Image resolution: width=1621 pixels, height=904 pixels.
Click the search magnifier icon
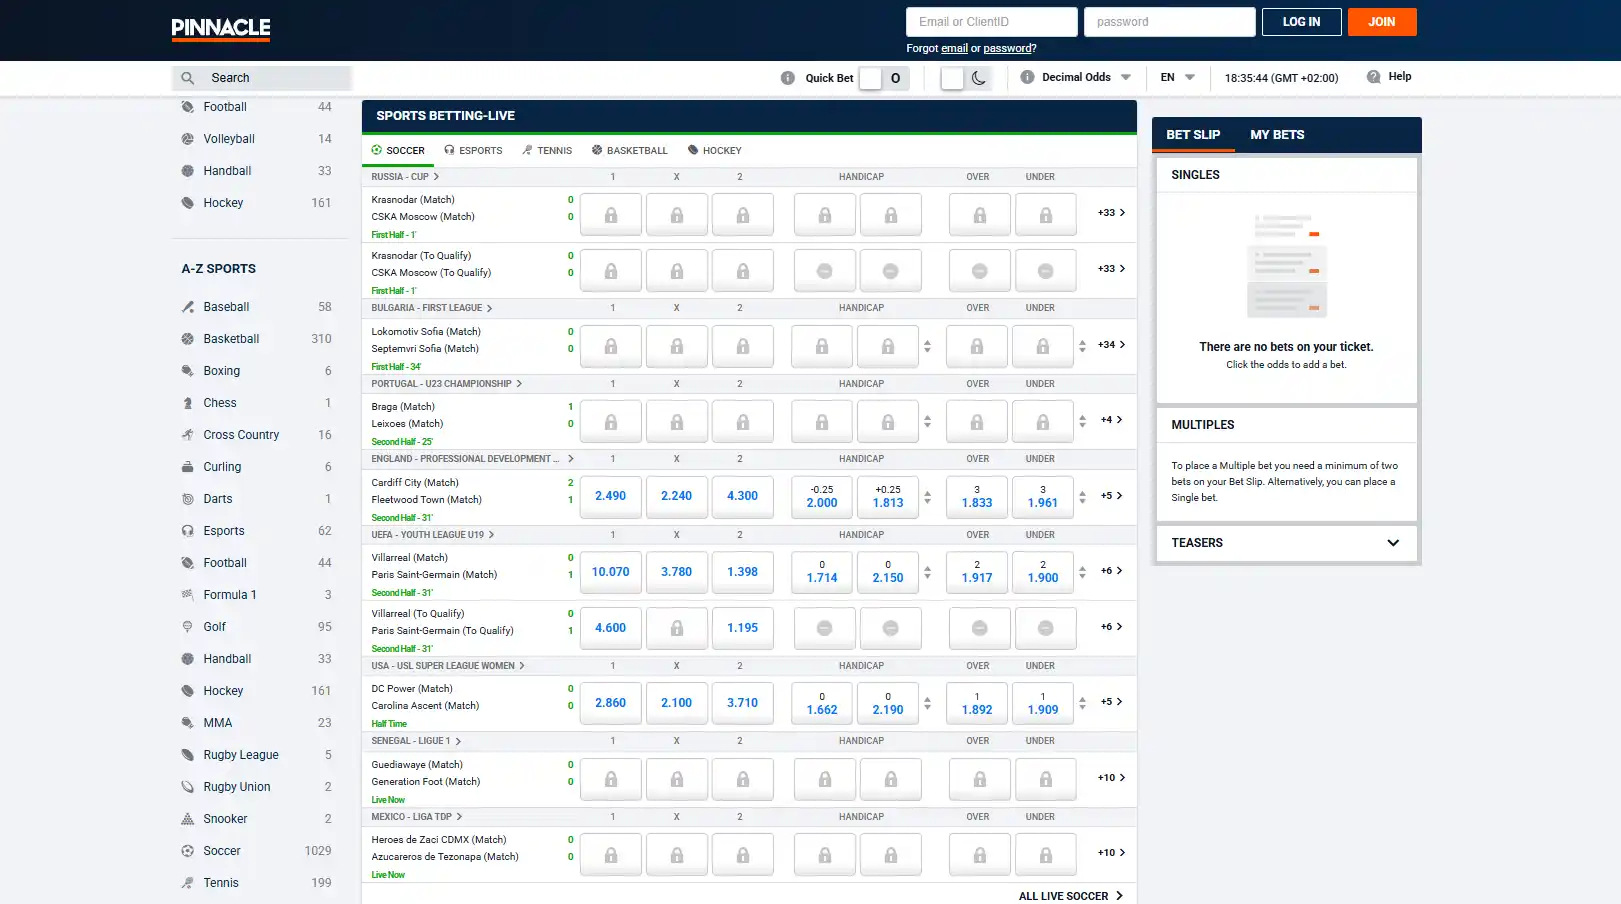(x=187, y=78)
